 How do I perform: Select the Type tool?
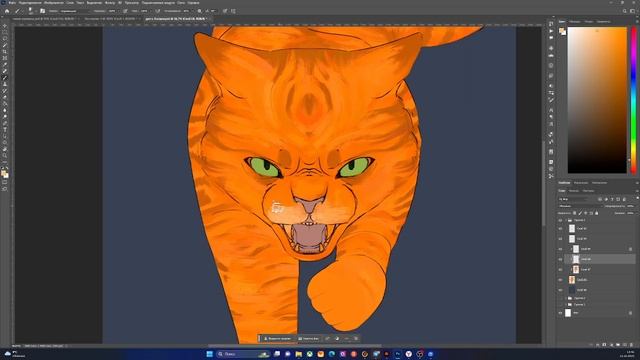(5, 130)
